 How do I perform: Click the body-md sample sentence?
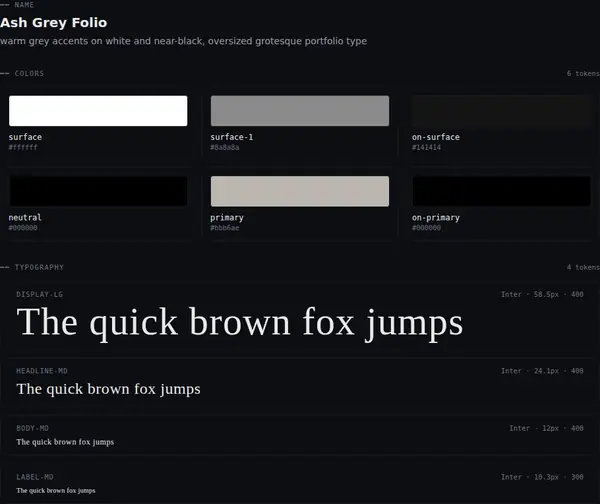(65, 442)
